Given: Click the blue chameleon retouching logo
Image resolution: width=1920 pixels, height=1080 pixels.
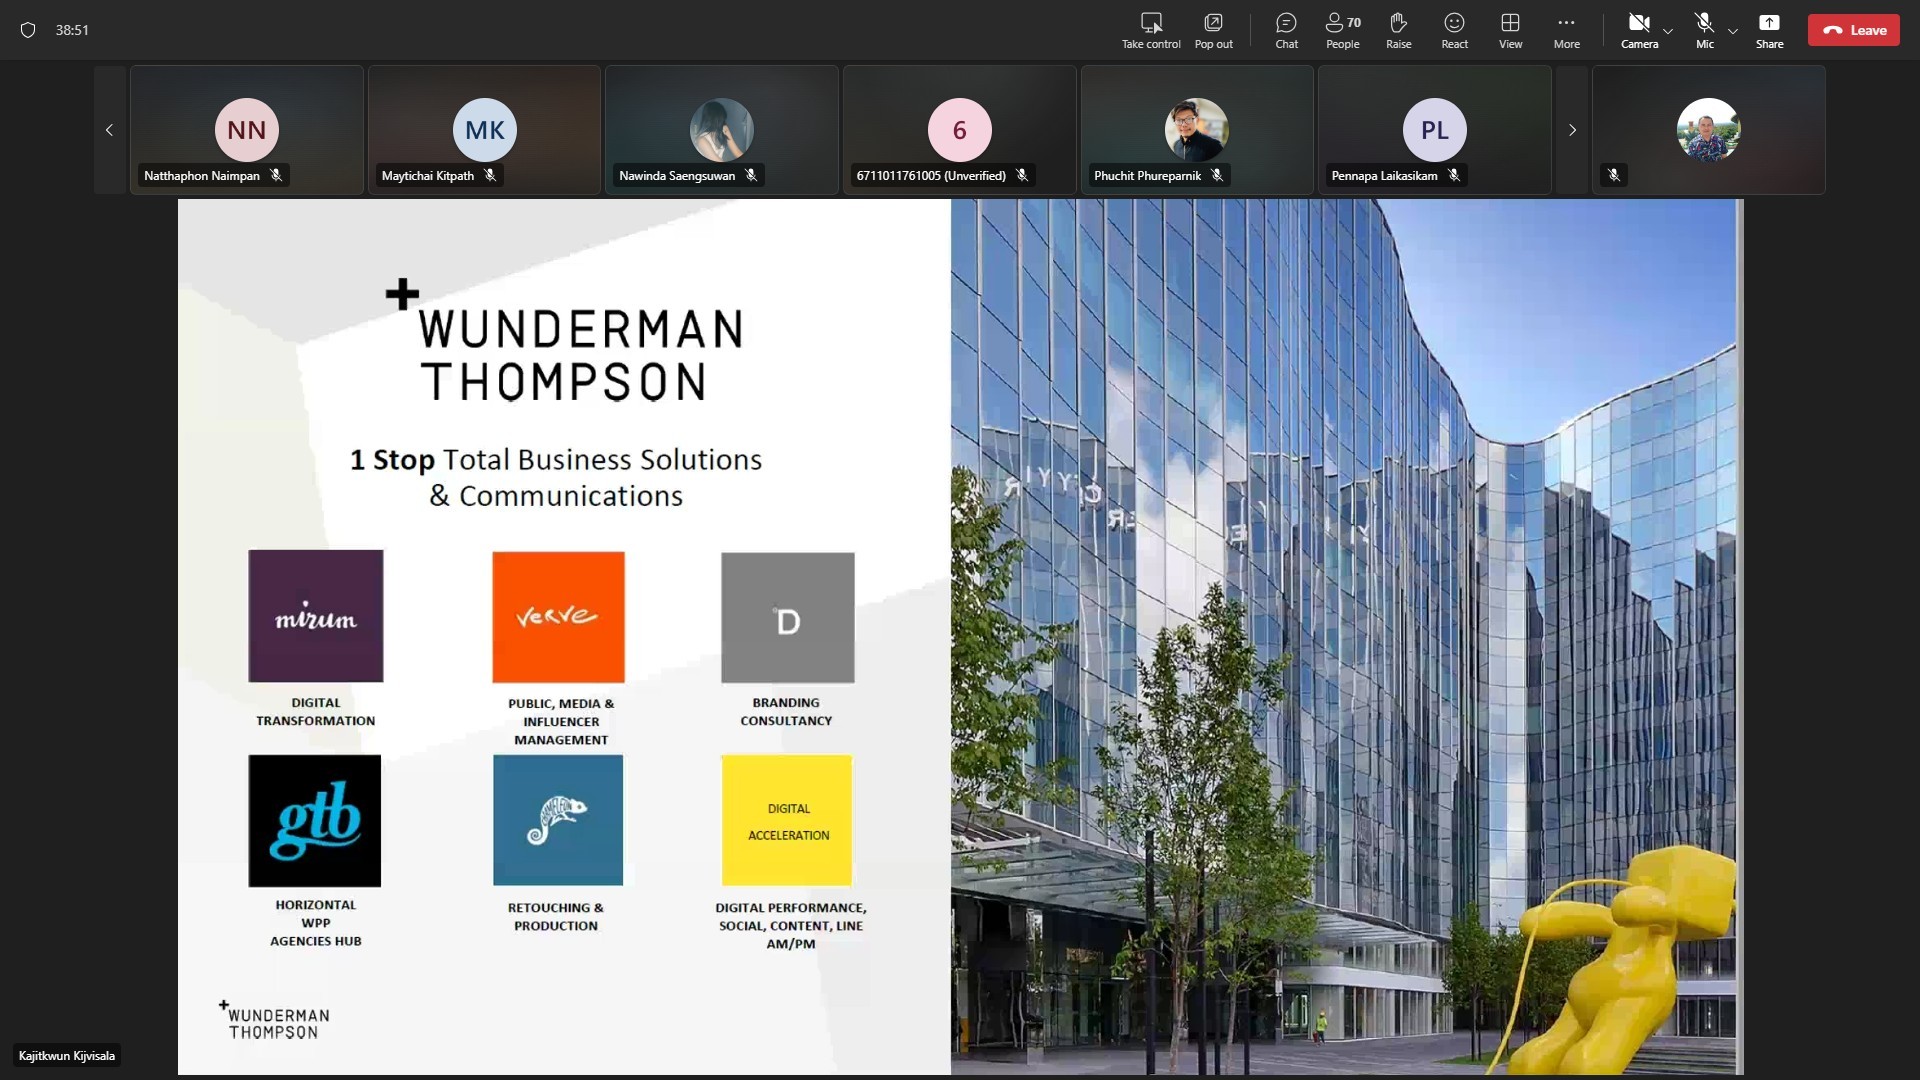Looking at the screenshot, I should pyautogui.click(x=558, y=820).
